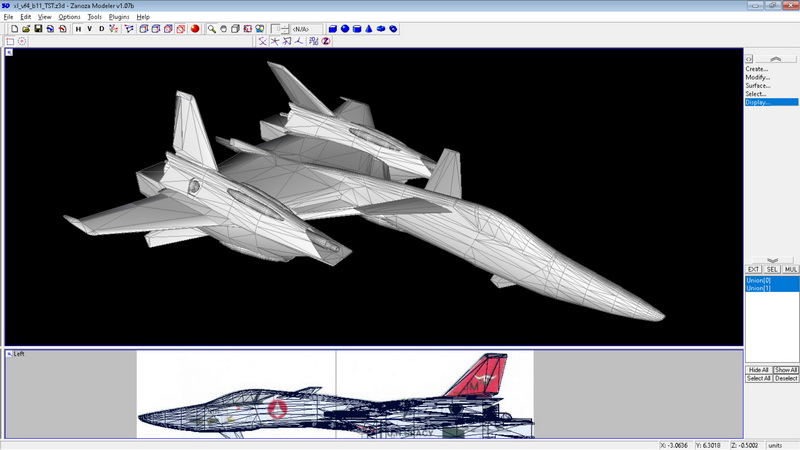Select Union[1] in the objects list
The width and height of the screenshot is (800, 450).
click(772, 288)
